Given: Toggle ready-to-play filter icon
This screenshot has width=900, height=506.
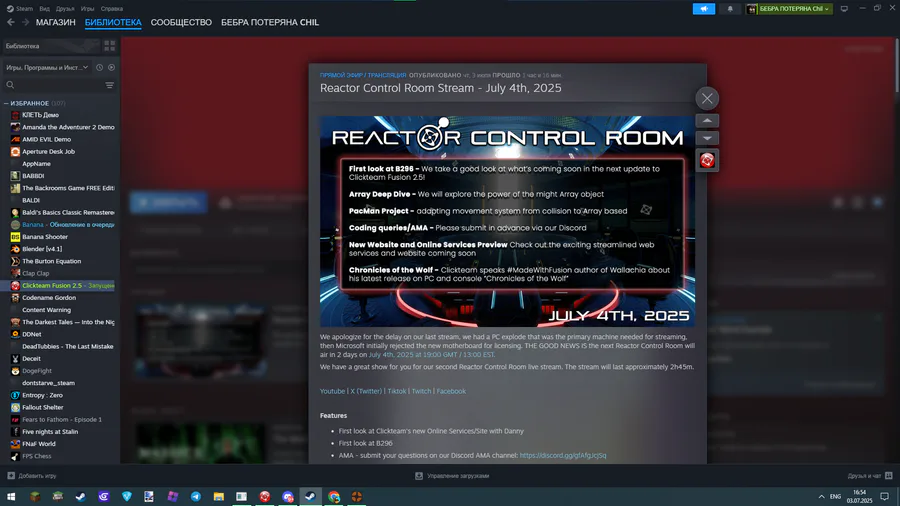Looking at the screenshot, I should pos(111,68).
